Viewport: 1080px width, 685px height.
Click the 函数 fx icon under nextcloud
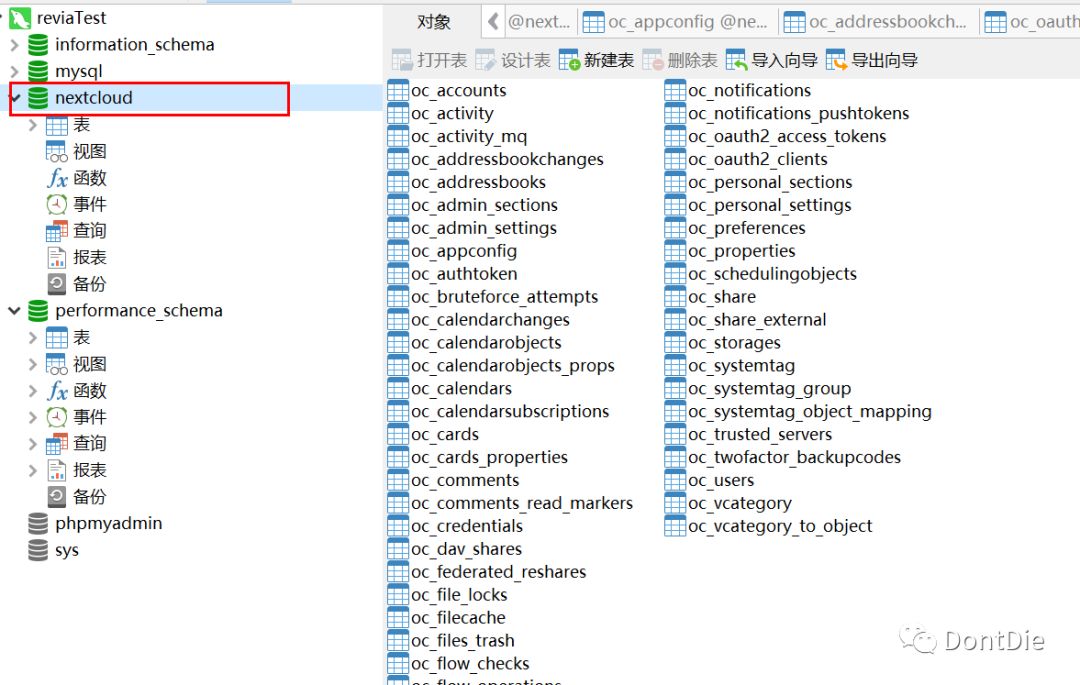tap(57, 178)
